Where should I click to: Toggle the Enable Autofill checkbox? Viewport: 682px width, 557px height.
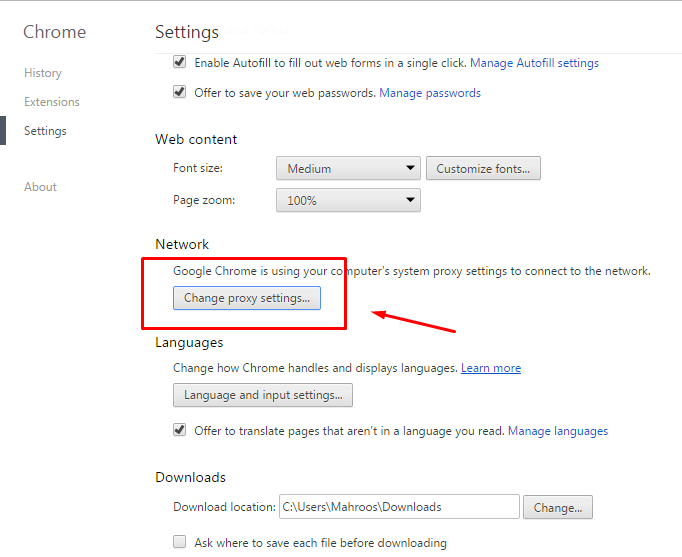pyautogui.click(x=179, y=62)
